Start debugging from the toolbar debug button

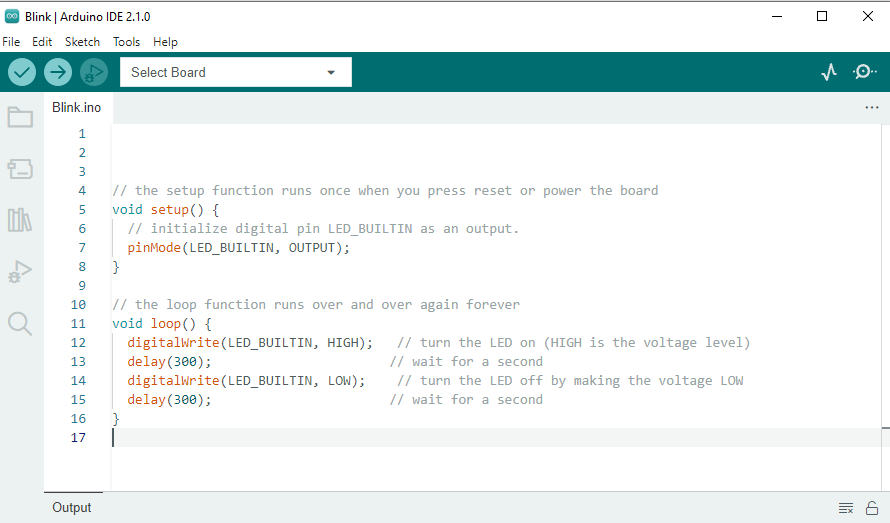tap(94, 72)
